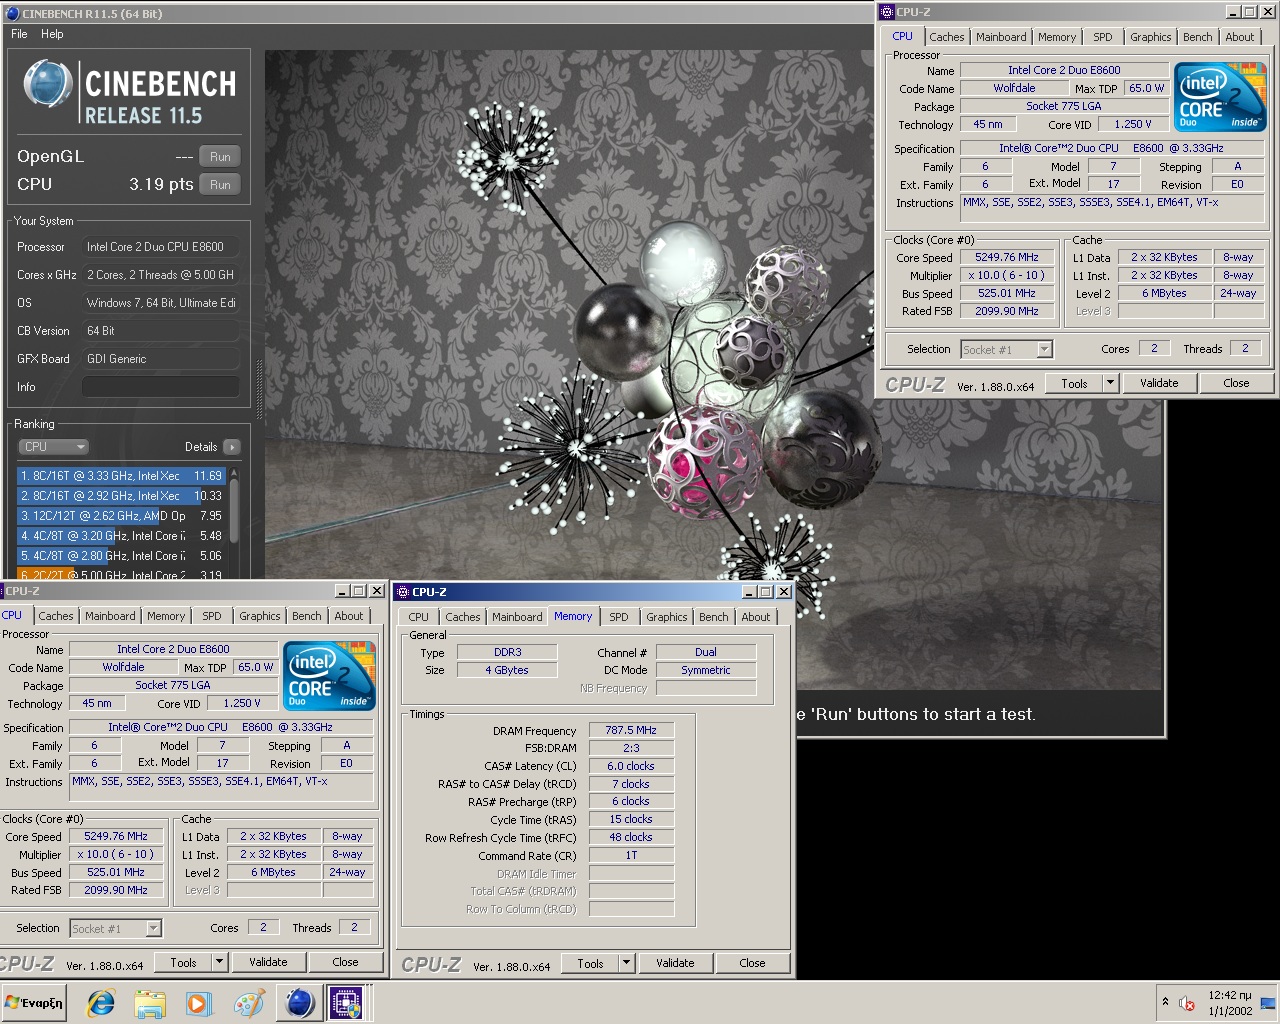This screenshot has height=1024, width=1280.
Task: Open Bench tab in top-right CPU-Z window
Action: [x=1197, y=37]
